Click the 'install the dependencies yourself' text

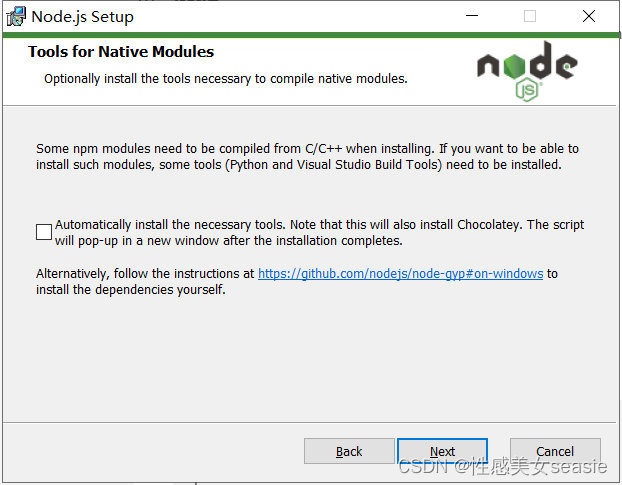click(x=131, y=290)
